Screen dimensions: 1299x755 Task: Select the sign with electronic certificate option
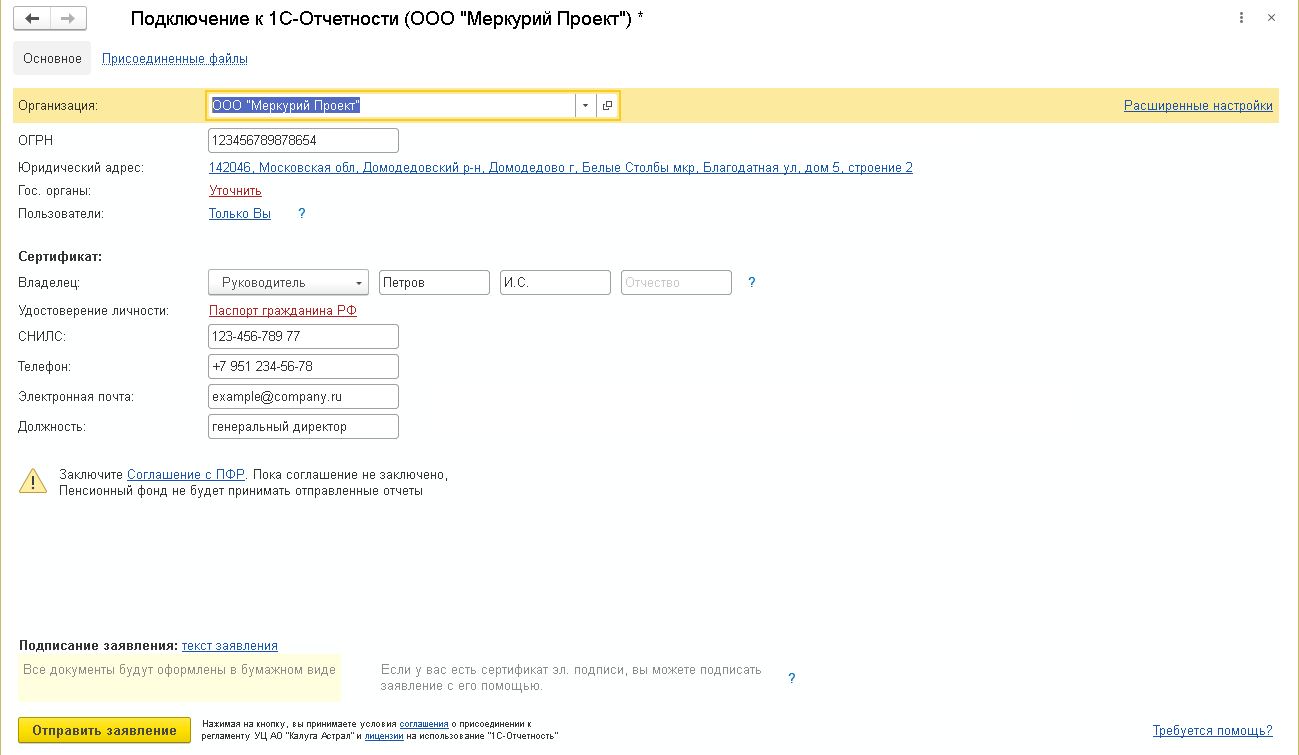(x=571, y=678)
